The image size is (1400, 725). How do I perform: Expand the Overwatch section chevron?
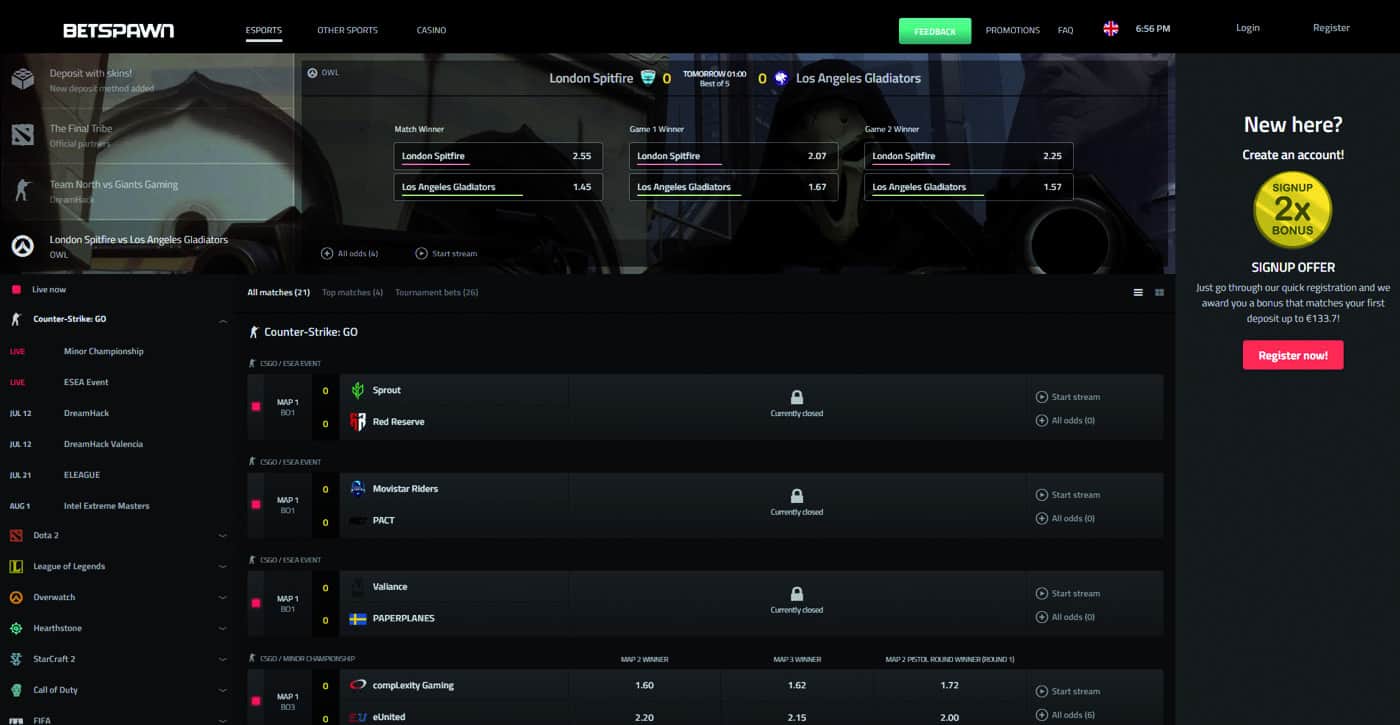[x=222, y=598]
